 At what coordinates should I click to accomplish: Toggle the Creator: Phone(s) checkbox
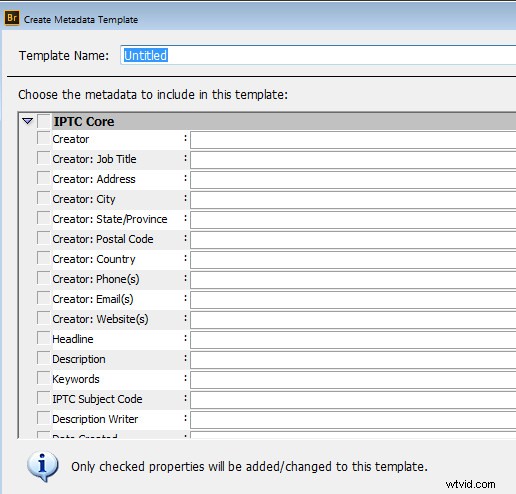coord(44,278)
